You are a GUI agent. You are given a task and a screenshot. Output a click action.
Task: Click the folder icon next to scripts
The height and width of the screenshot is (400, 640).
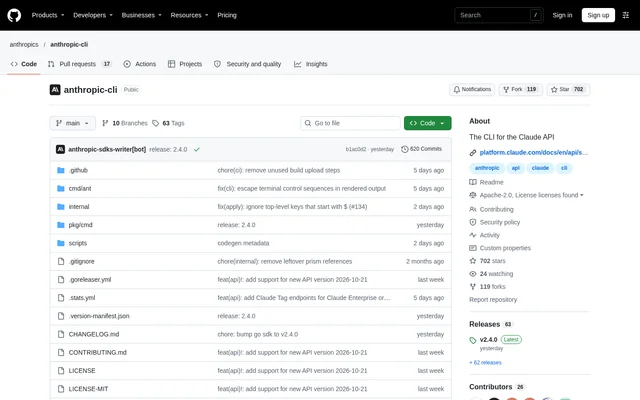pos(61,243)
